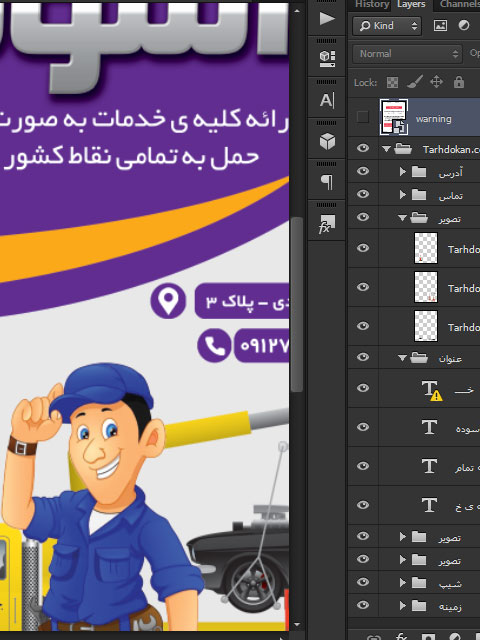480x640 pixels.
Task: Click the T icon of تمام text layer
Action: point(429,466)
